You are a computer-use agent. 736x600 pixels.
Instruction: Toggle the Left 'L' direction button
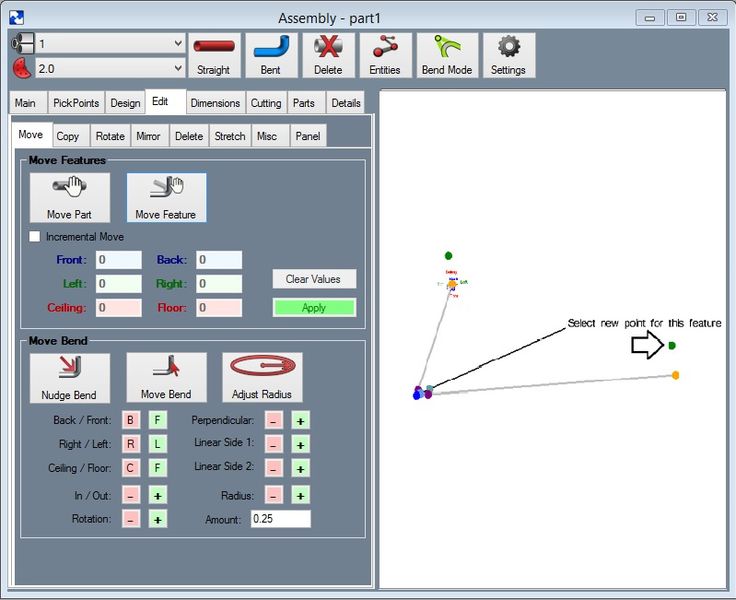(x=158, y=444)
